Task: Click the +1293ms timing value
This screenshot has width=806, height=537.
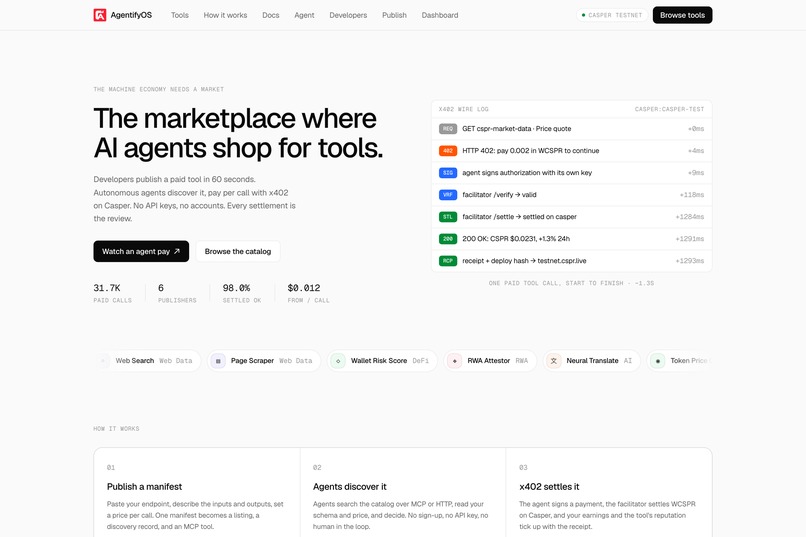Action: (690, 261)
